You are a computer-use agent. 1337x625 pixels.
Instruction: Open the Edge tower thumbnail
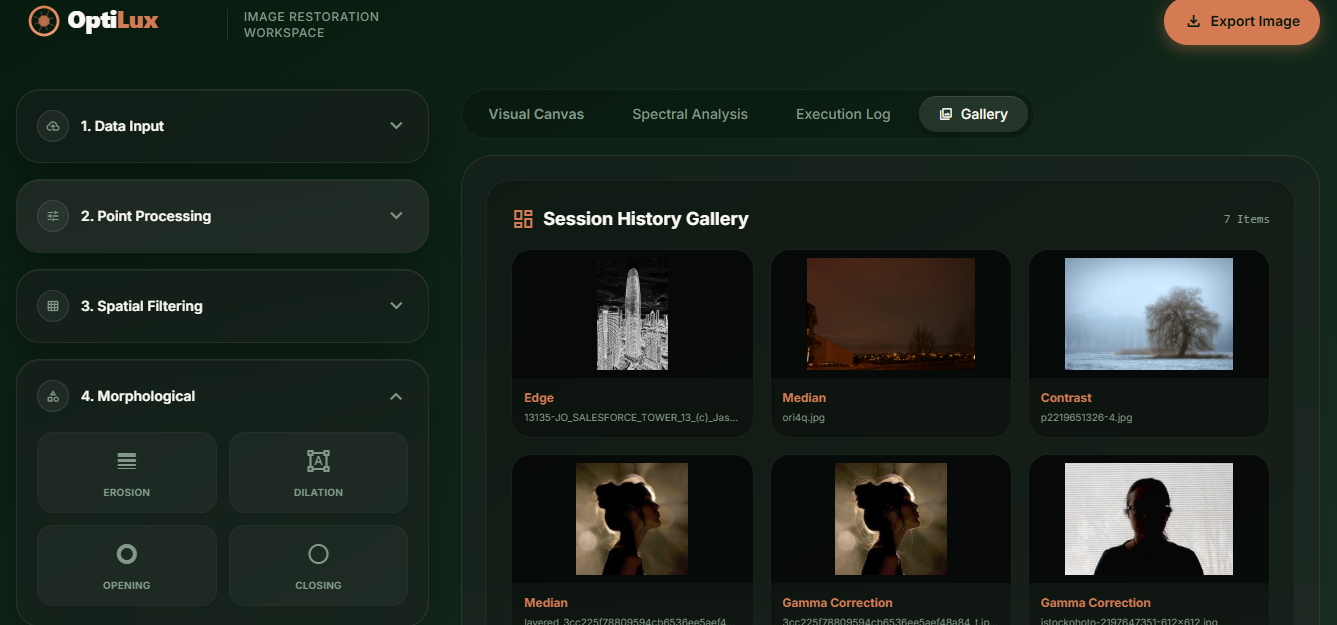633,314
